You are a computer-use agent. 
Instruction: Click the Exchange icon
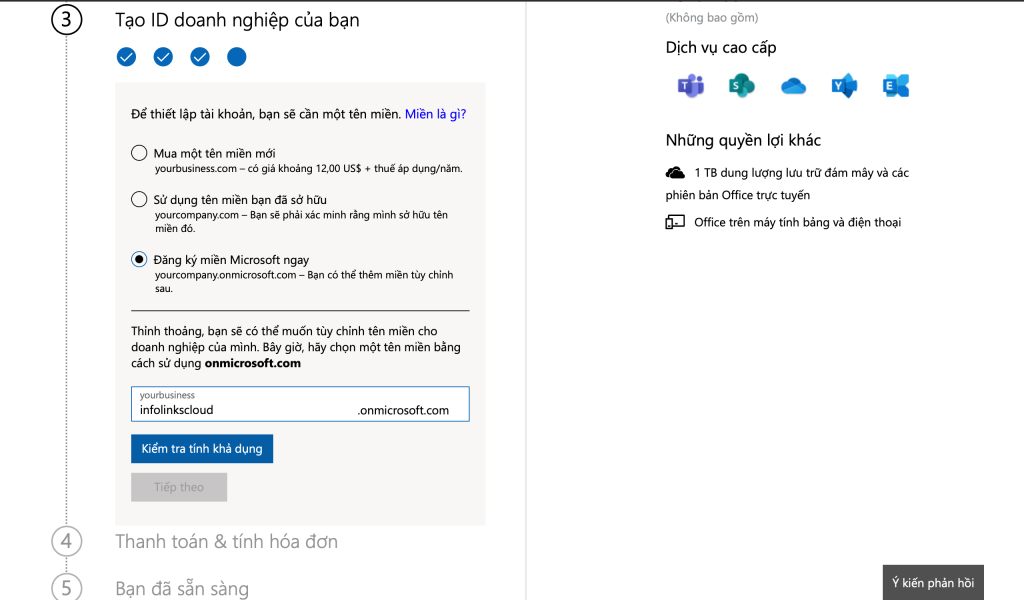click(x=896, y=86)
